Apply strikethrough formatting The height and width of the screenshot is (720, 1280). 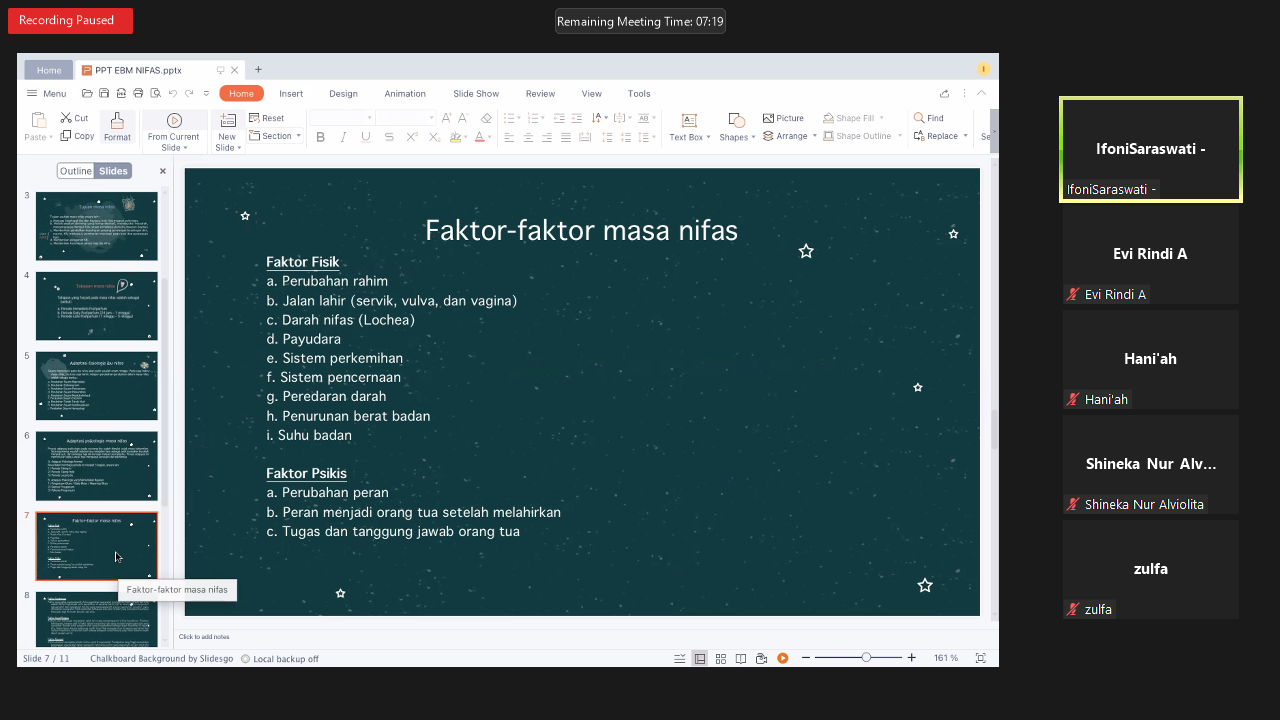[389, 137]
